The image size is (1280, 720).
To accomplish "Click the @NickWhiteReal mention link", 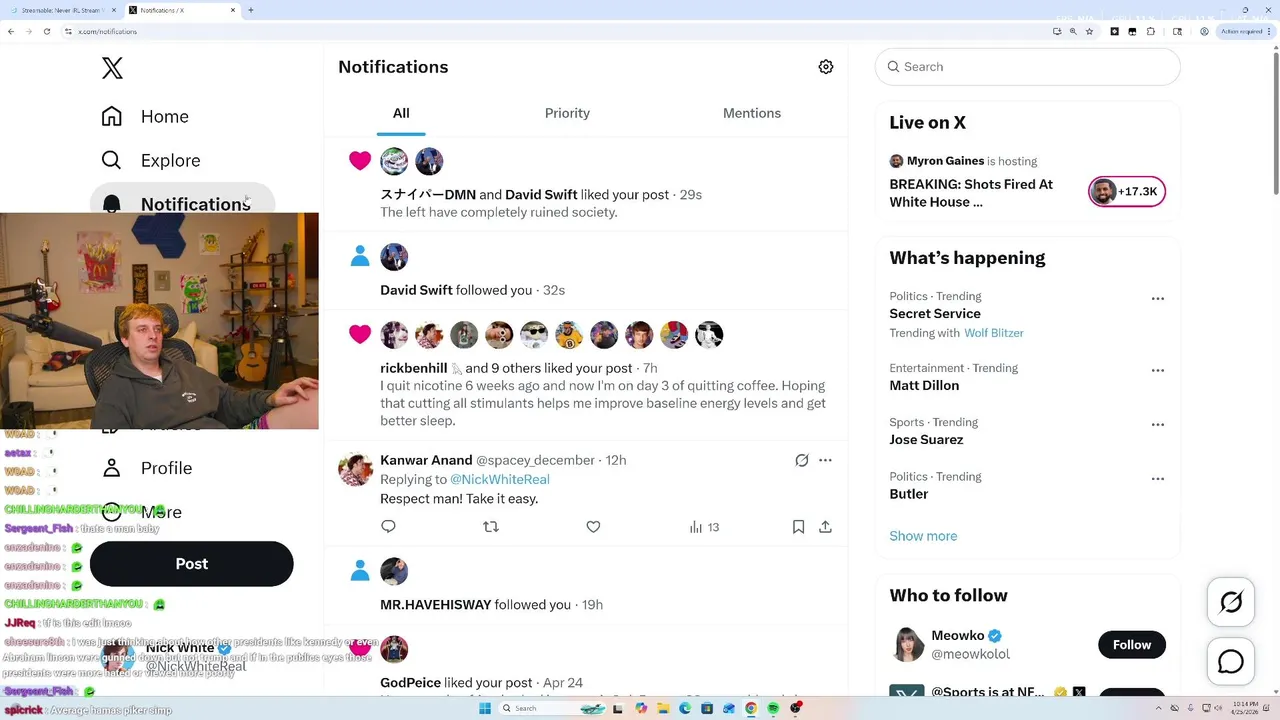I will pyautogui.click(x=500, y=479).
